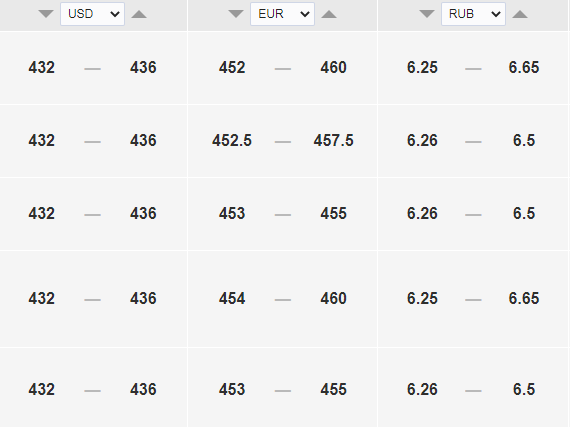Sort USD column descending with down arrow

(46, 14)
